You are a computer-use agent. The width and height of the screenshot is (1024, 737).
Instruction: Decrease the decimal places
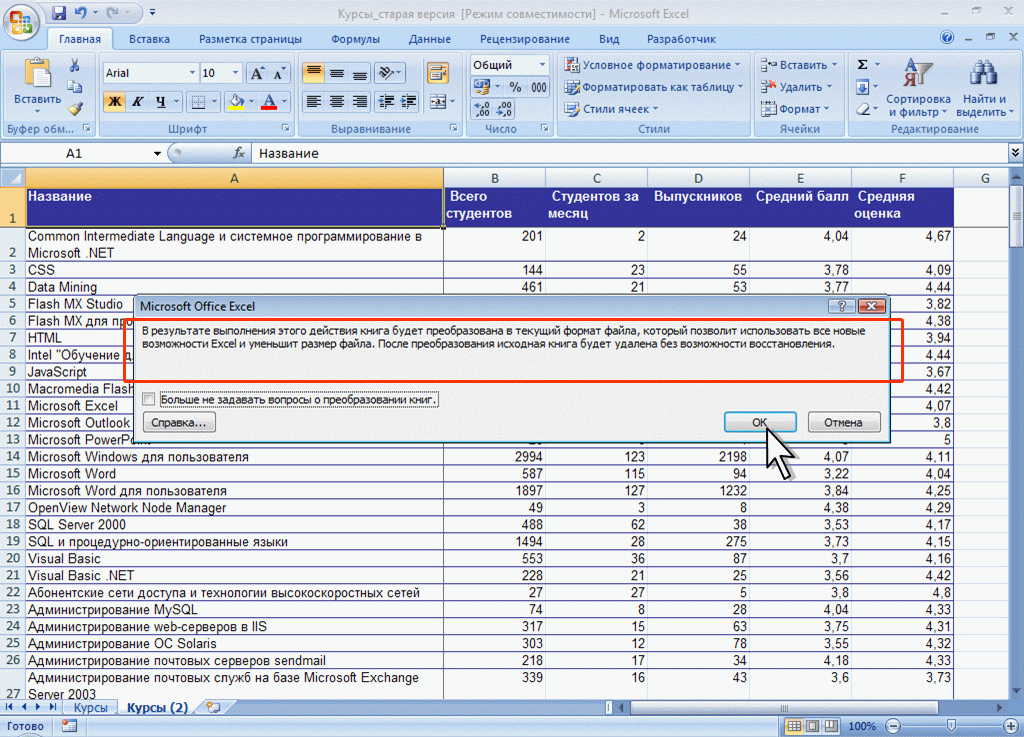504,109
